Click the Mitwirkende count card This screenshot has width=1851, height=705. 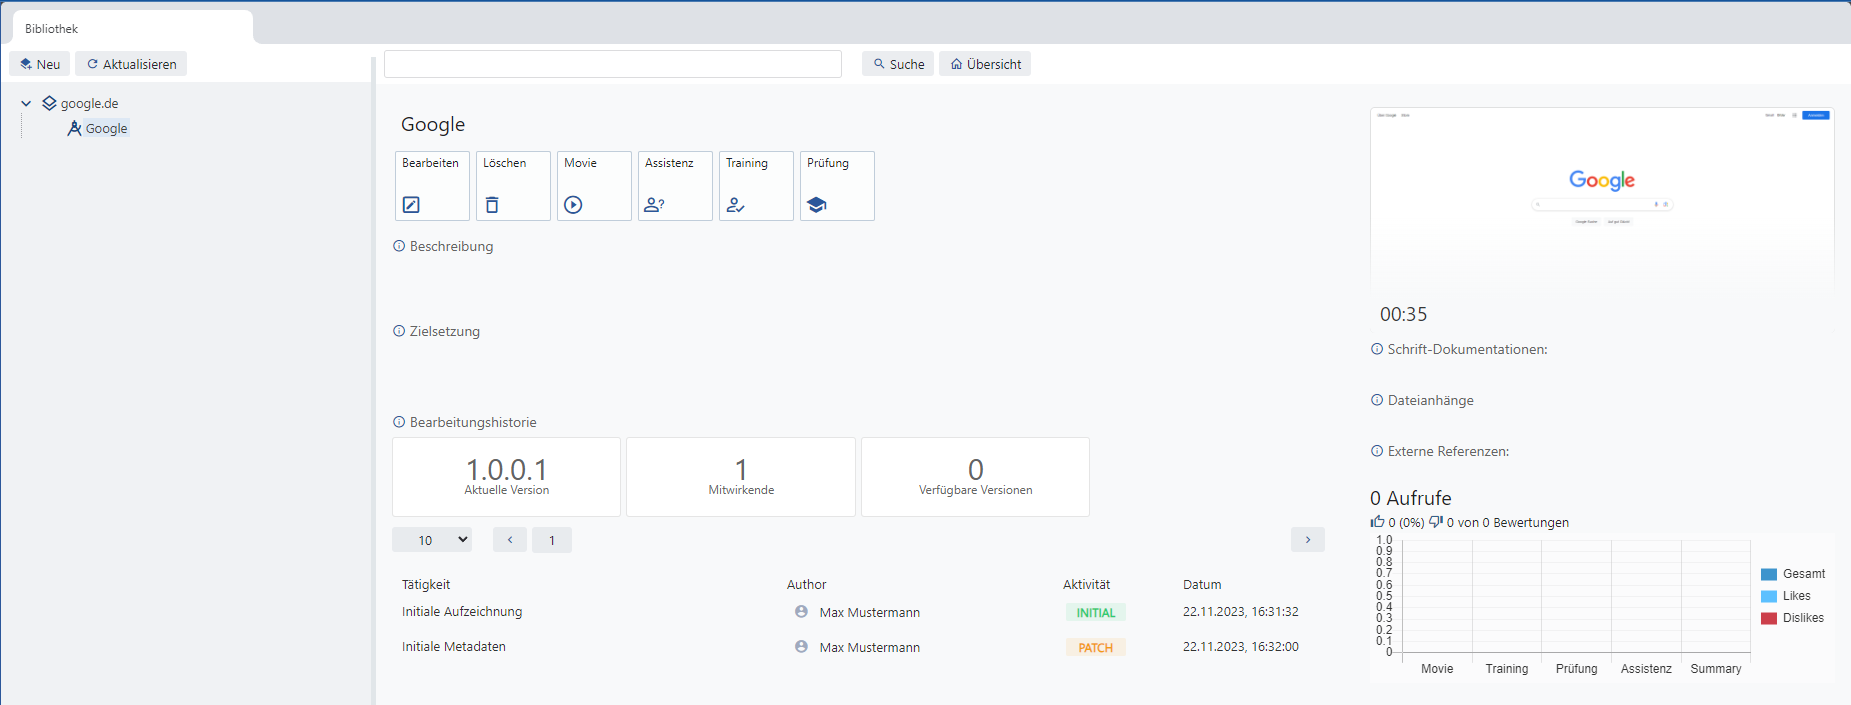click(x=741, y=477)
